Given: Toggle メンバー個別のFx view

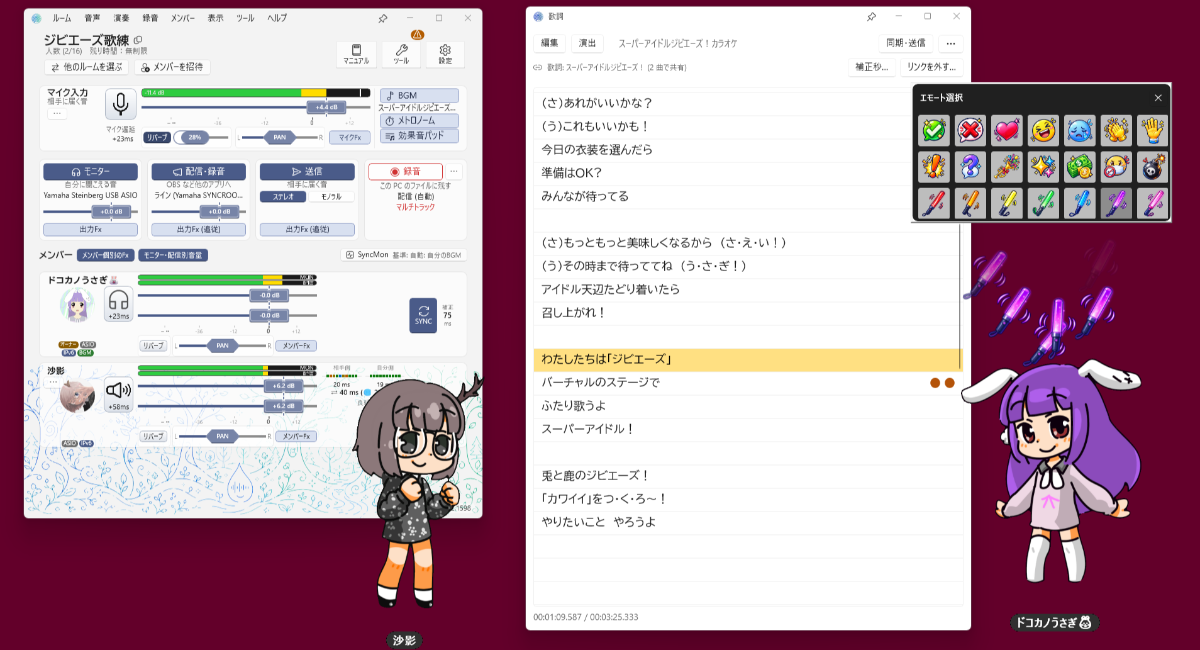Looking at the screenshot, I should (x=107, y=255).
